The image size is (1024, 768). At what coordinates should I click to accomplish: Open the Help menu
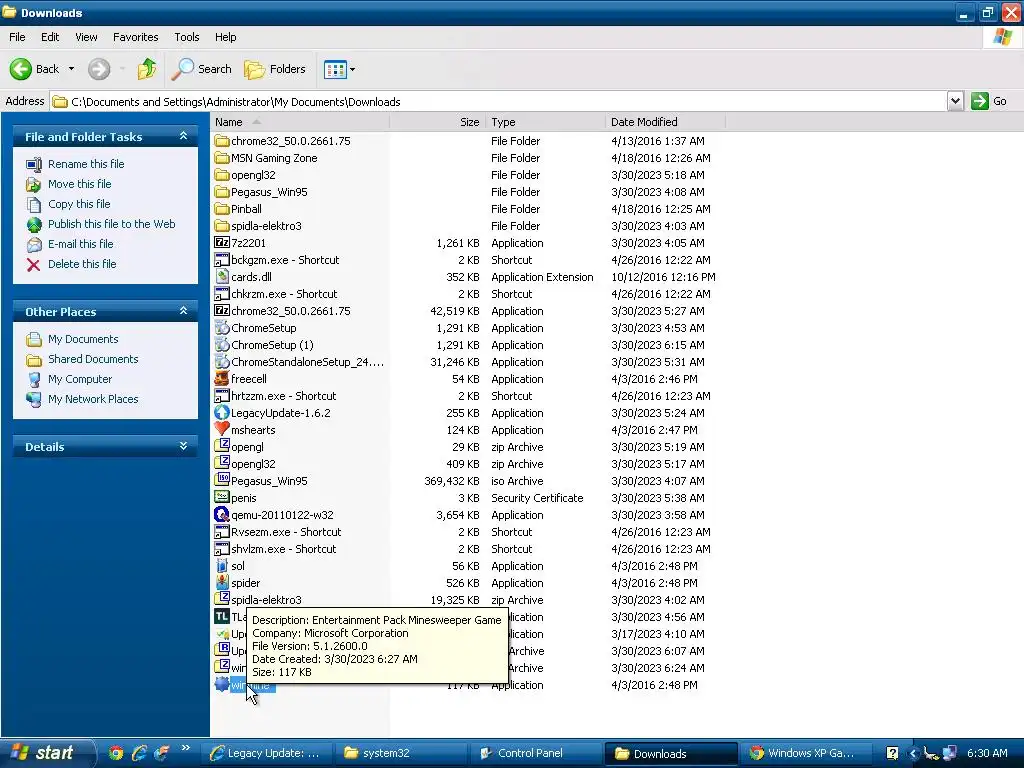[x=225, y=37]
